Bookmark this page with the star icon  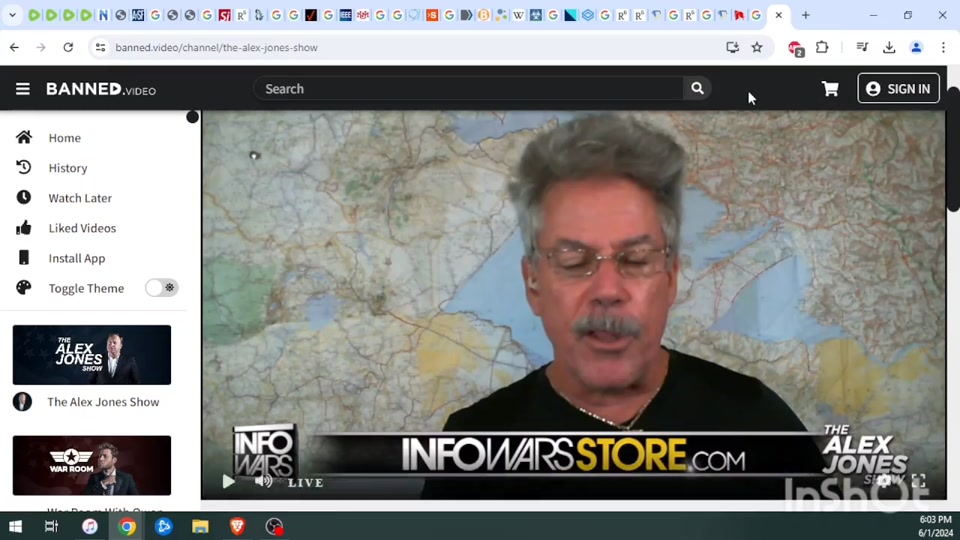(x=757, y=47)
